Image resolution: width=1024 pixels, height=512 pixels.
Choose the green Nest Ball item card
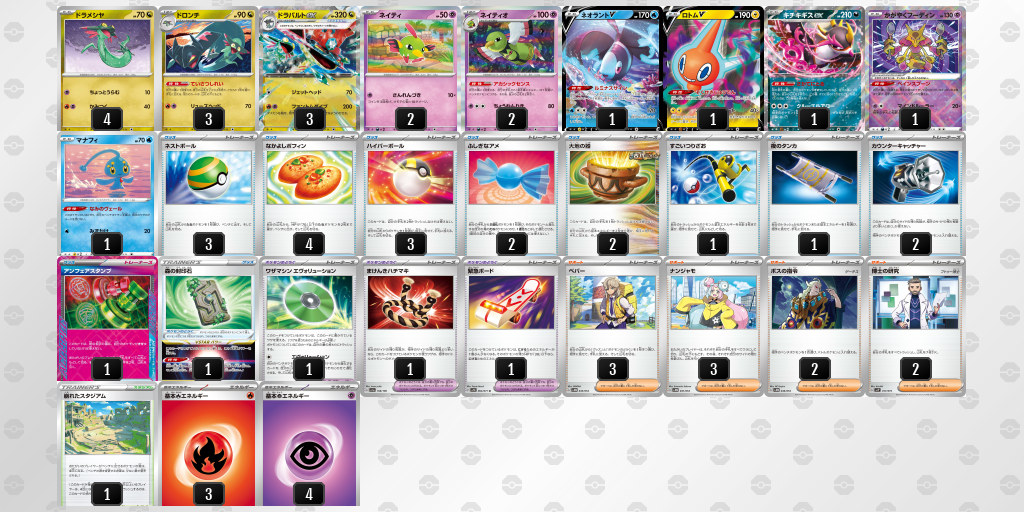(208, 194)
